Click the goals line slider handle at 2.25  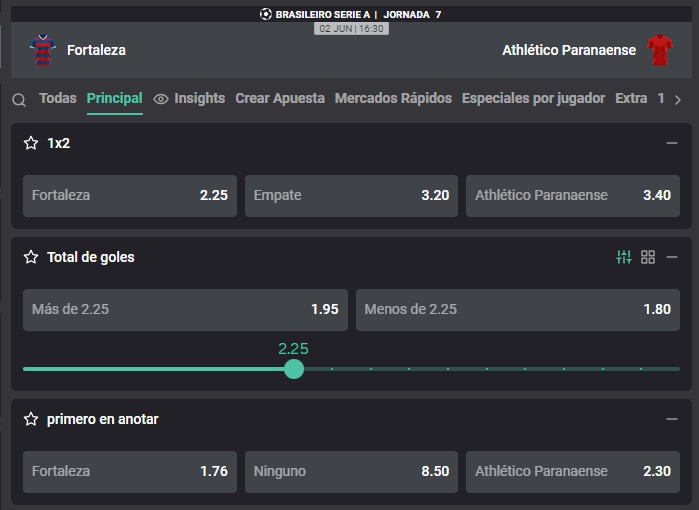pyautogui.click(x=294, y=369)
